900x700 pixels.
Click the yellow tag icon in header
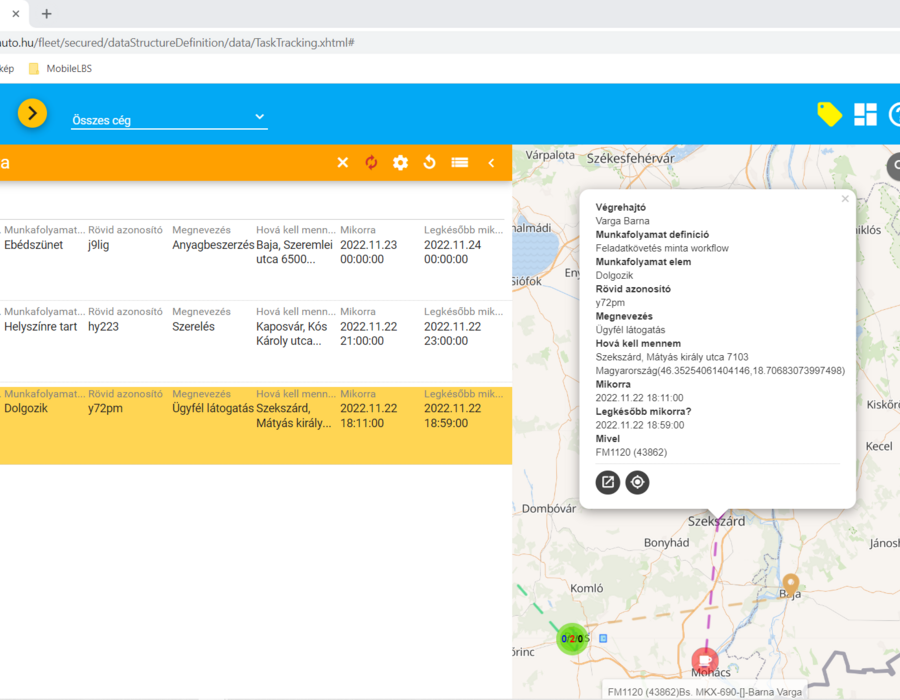click(x=829, y=114)
